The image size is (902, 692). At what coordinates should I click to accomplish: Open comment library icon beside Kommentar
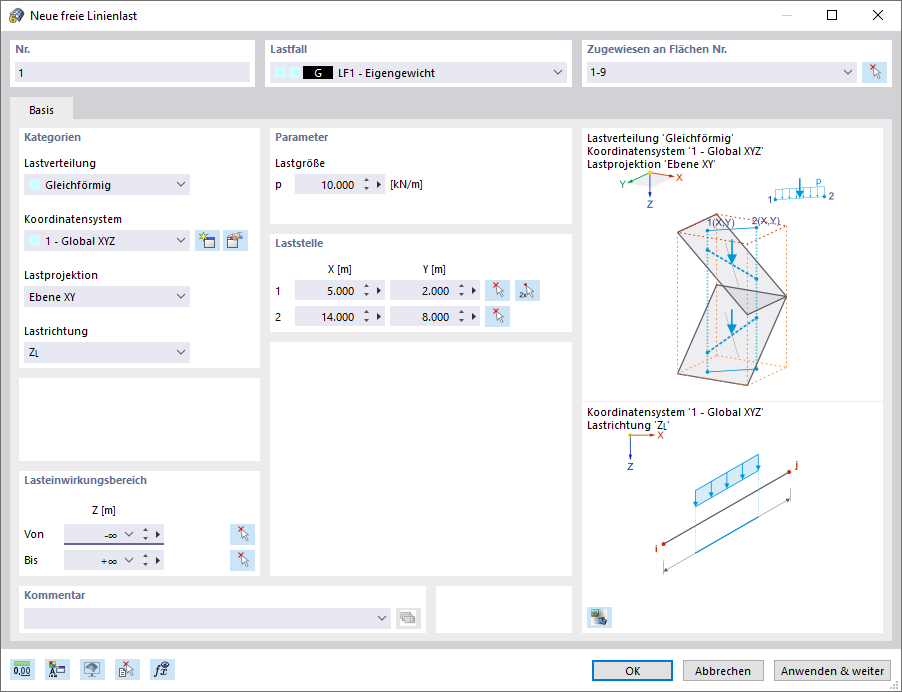coord(408,618)
